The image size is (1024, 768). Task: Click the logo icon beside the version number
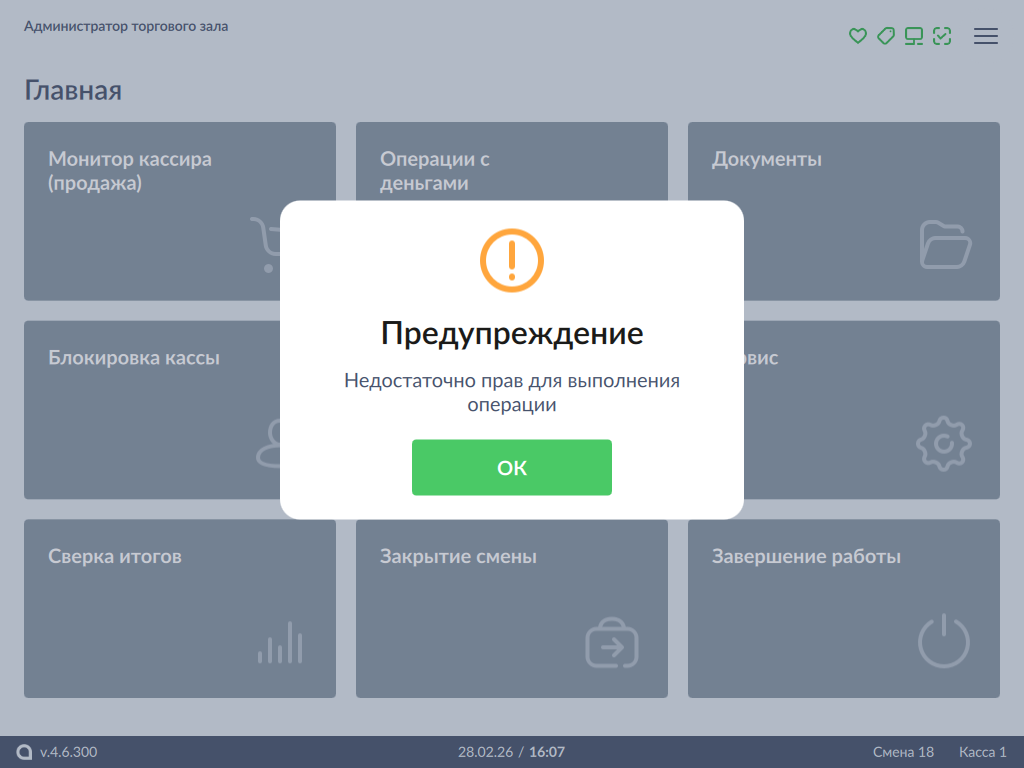click(x=25, y=752)
